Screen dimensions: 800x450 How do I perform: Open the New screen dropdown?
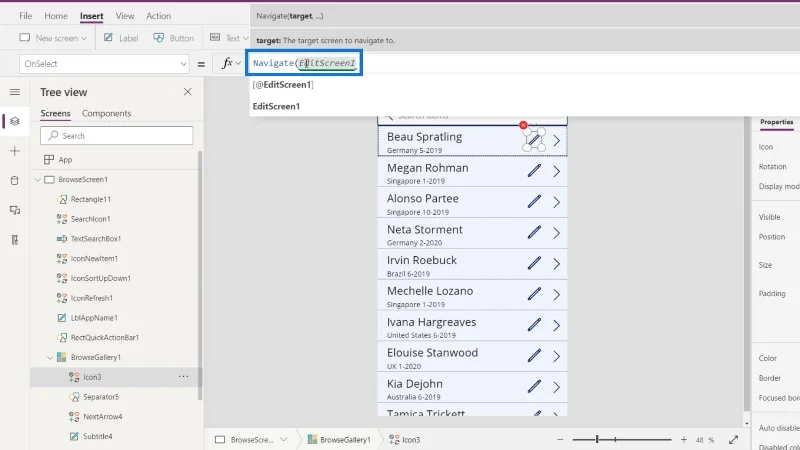[53, 38]
